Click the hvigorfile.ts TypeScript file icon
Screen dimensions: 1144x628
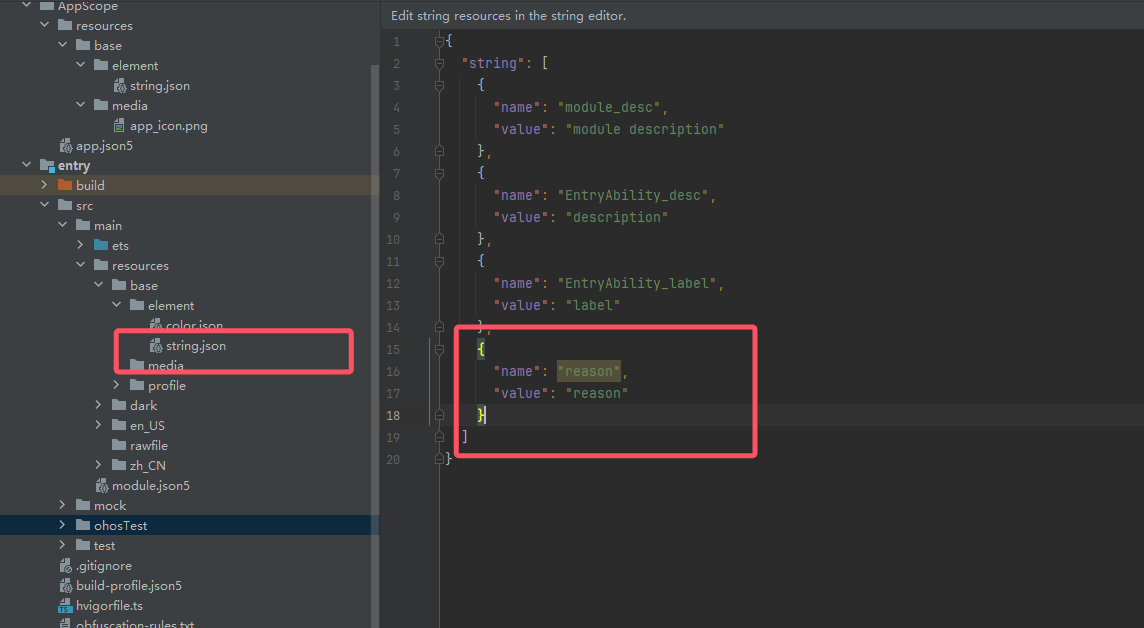pyautogui.click(x=65, y=605)
